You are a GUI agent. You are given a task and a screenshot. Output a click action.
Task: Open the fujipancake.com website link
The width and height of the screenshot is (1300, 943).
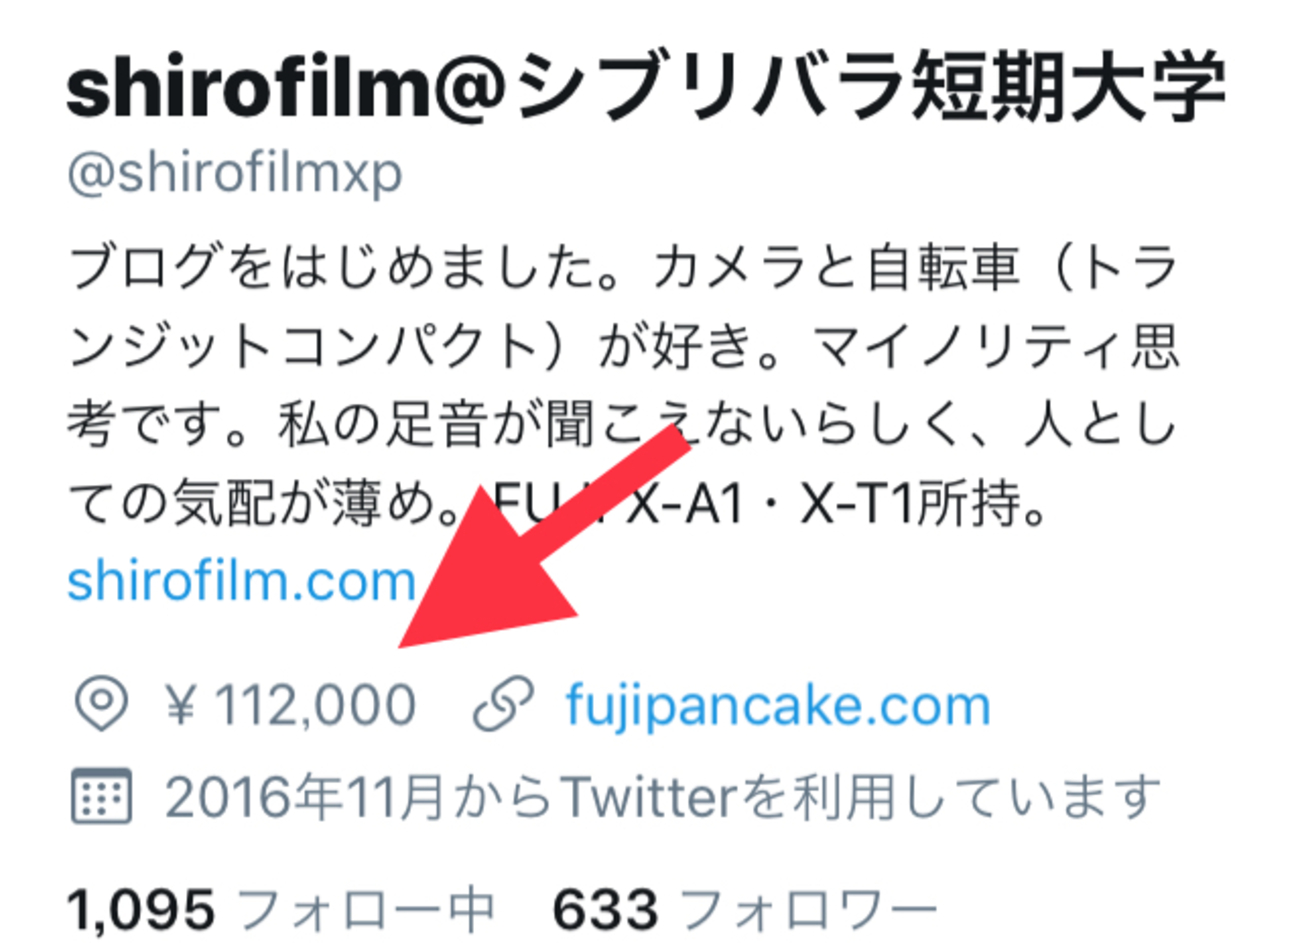point(778,706)
